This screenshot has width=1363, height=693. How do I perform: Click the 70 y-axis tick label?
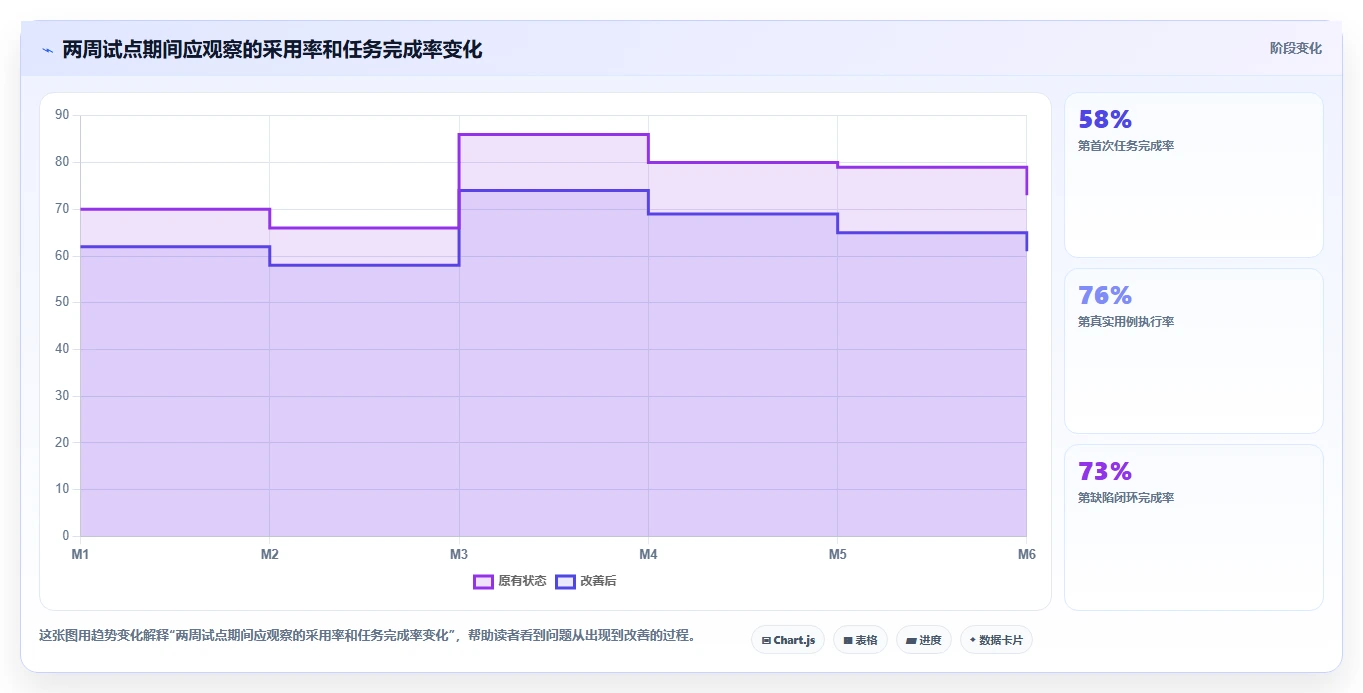62,209
